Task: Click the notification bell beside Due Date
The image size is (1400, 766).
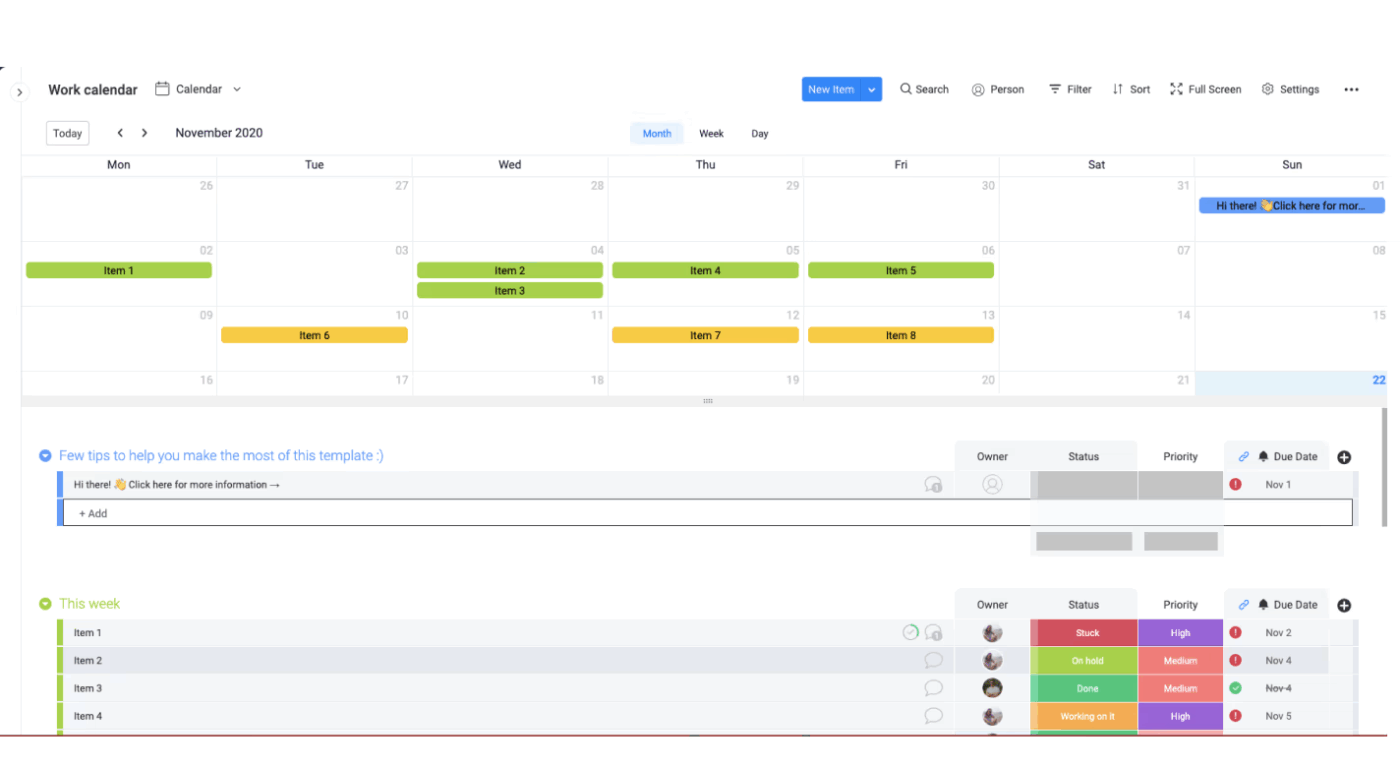Action: [x=1261, y=456]
